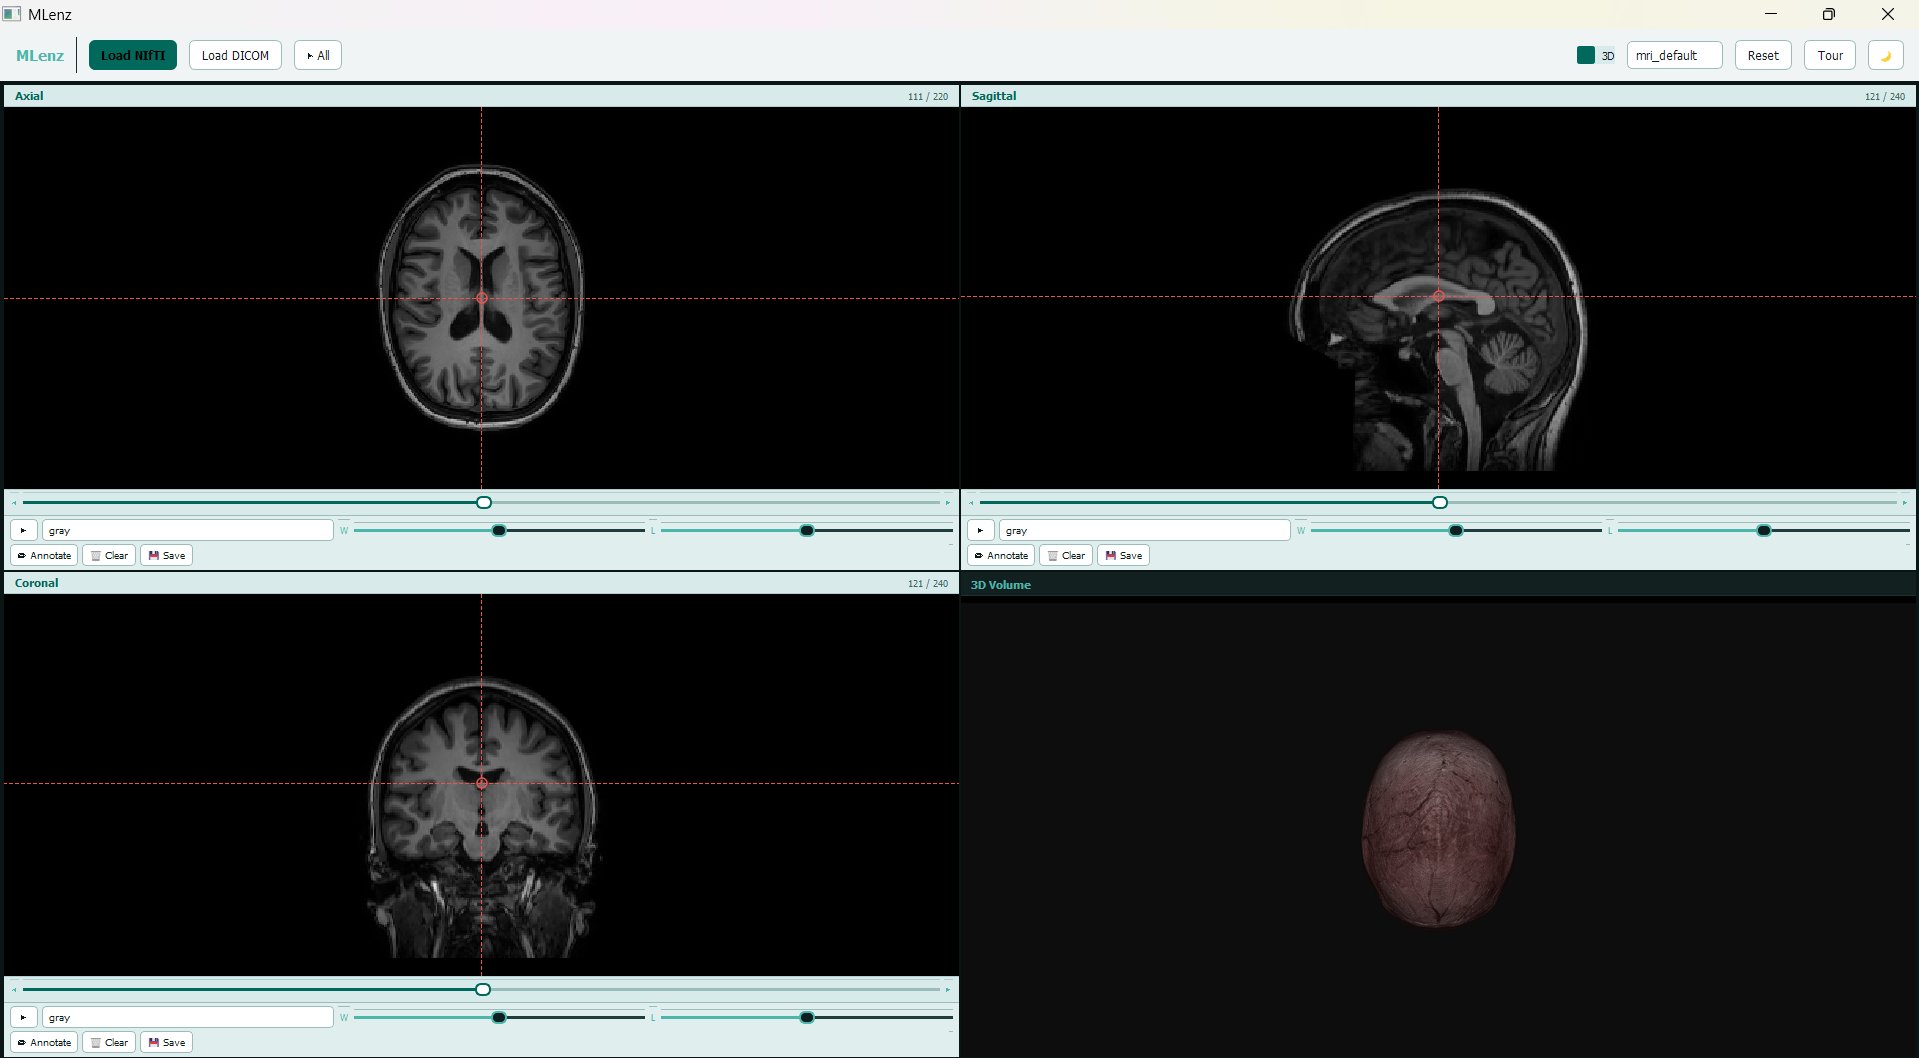Click the MLenz logo text
The image size is (1919, 1058).
click(x=40, y=55)
